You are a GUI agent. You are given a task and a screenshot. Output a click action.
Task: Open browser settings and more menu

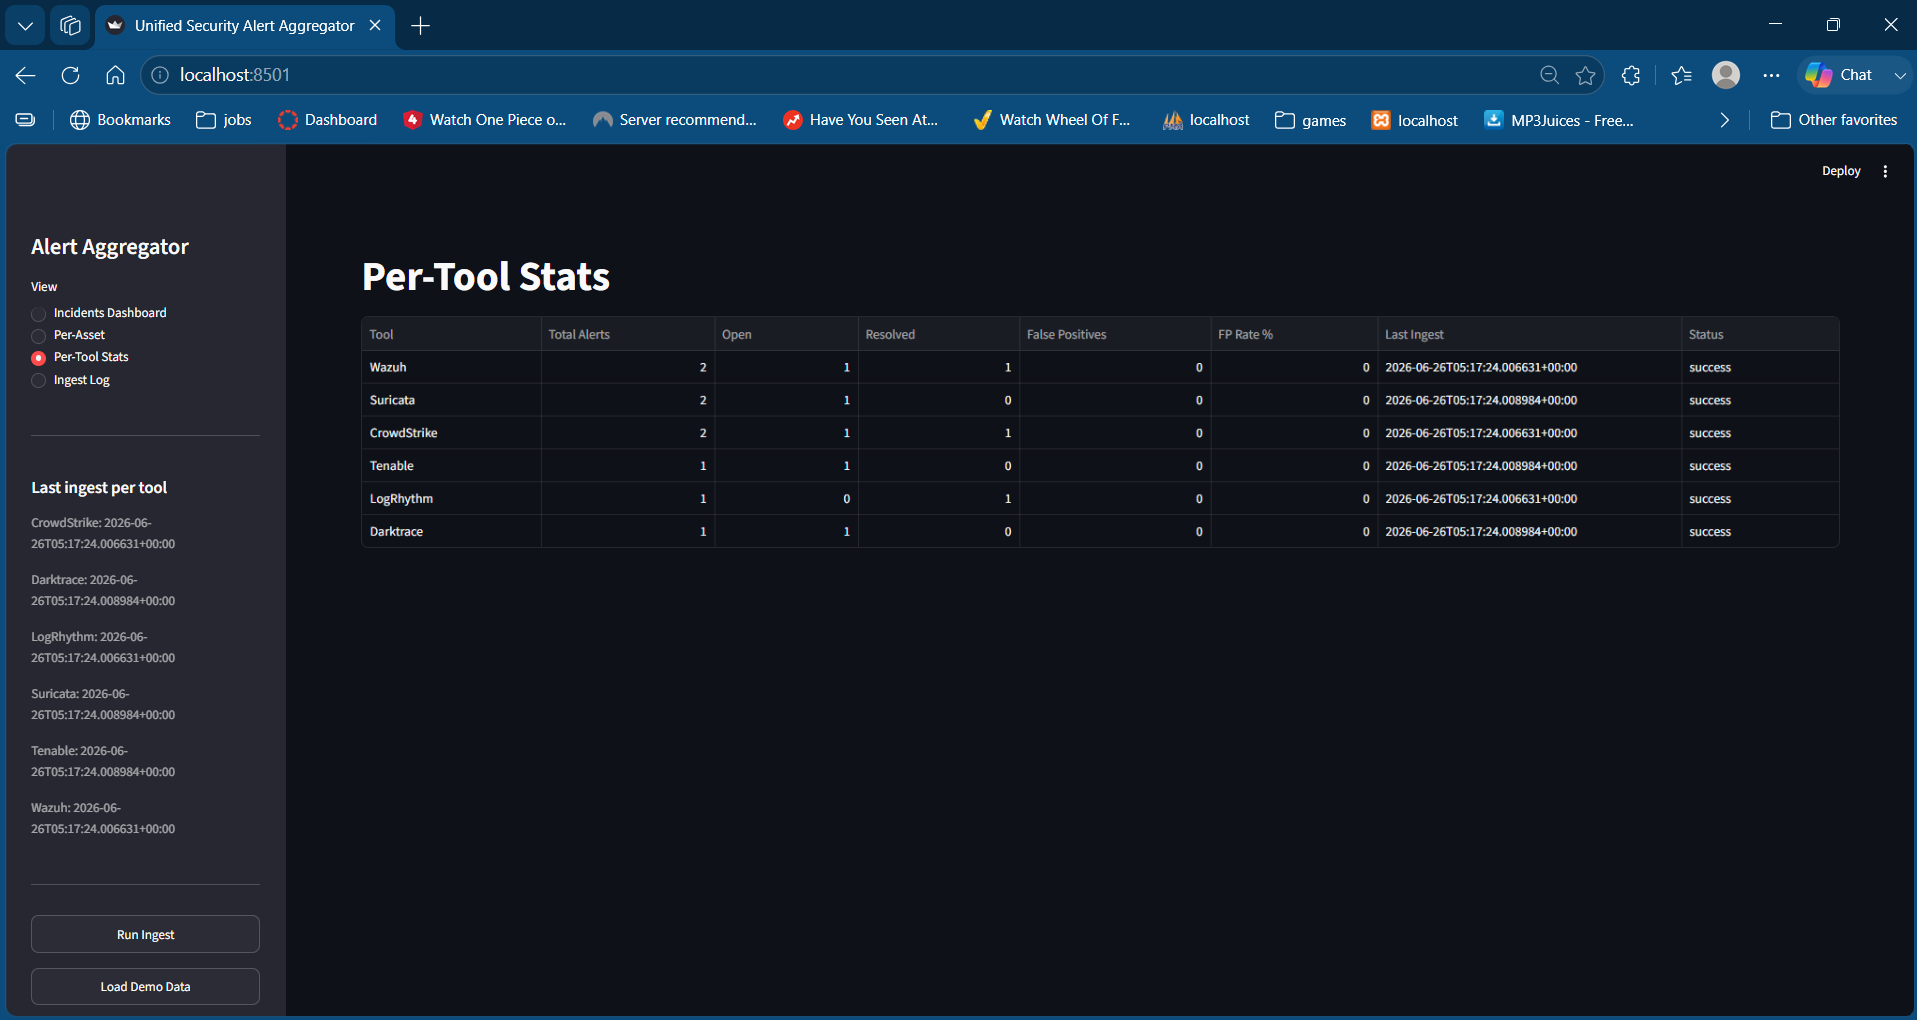pyautogui.click(x=1771, y=75)
